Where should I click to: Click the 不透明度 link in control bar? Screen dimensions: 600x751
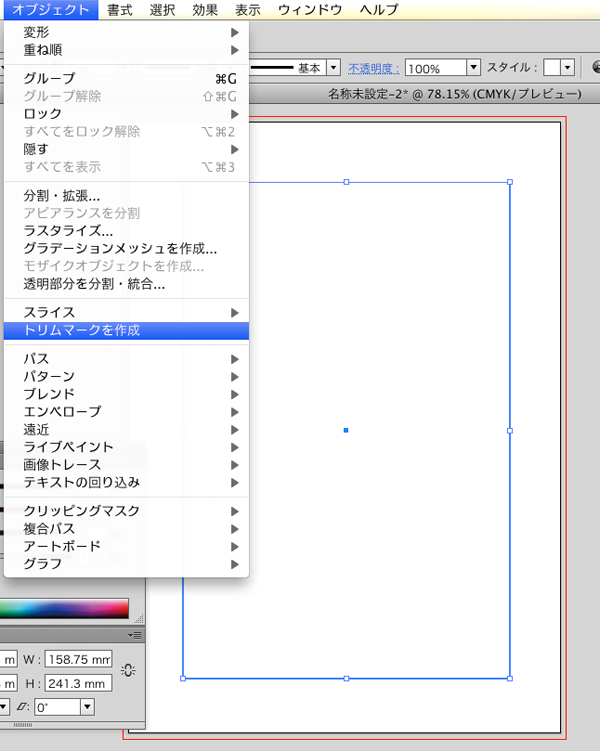373,68
